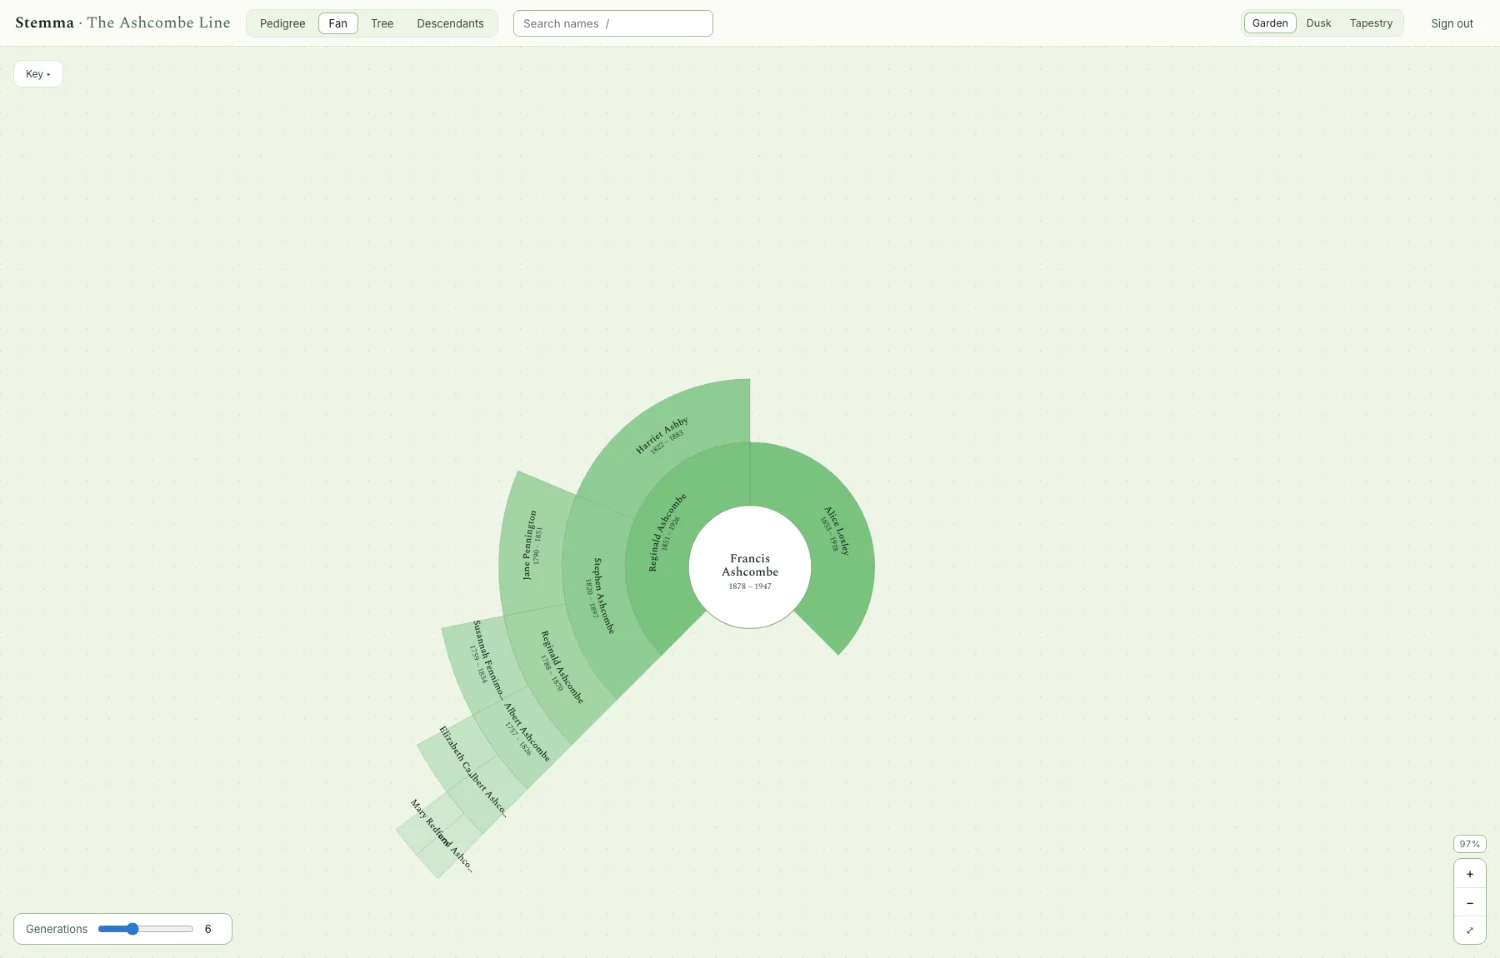Image resolution: width=1500 pixels, height=958 pixels.
Task: Switch to the Descendants tab
Action: [x=450, y=23]
